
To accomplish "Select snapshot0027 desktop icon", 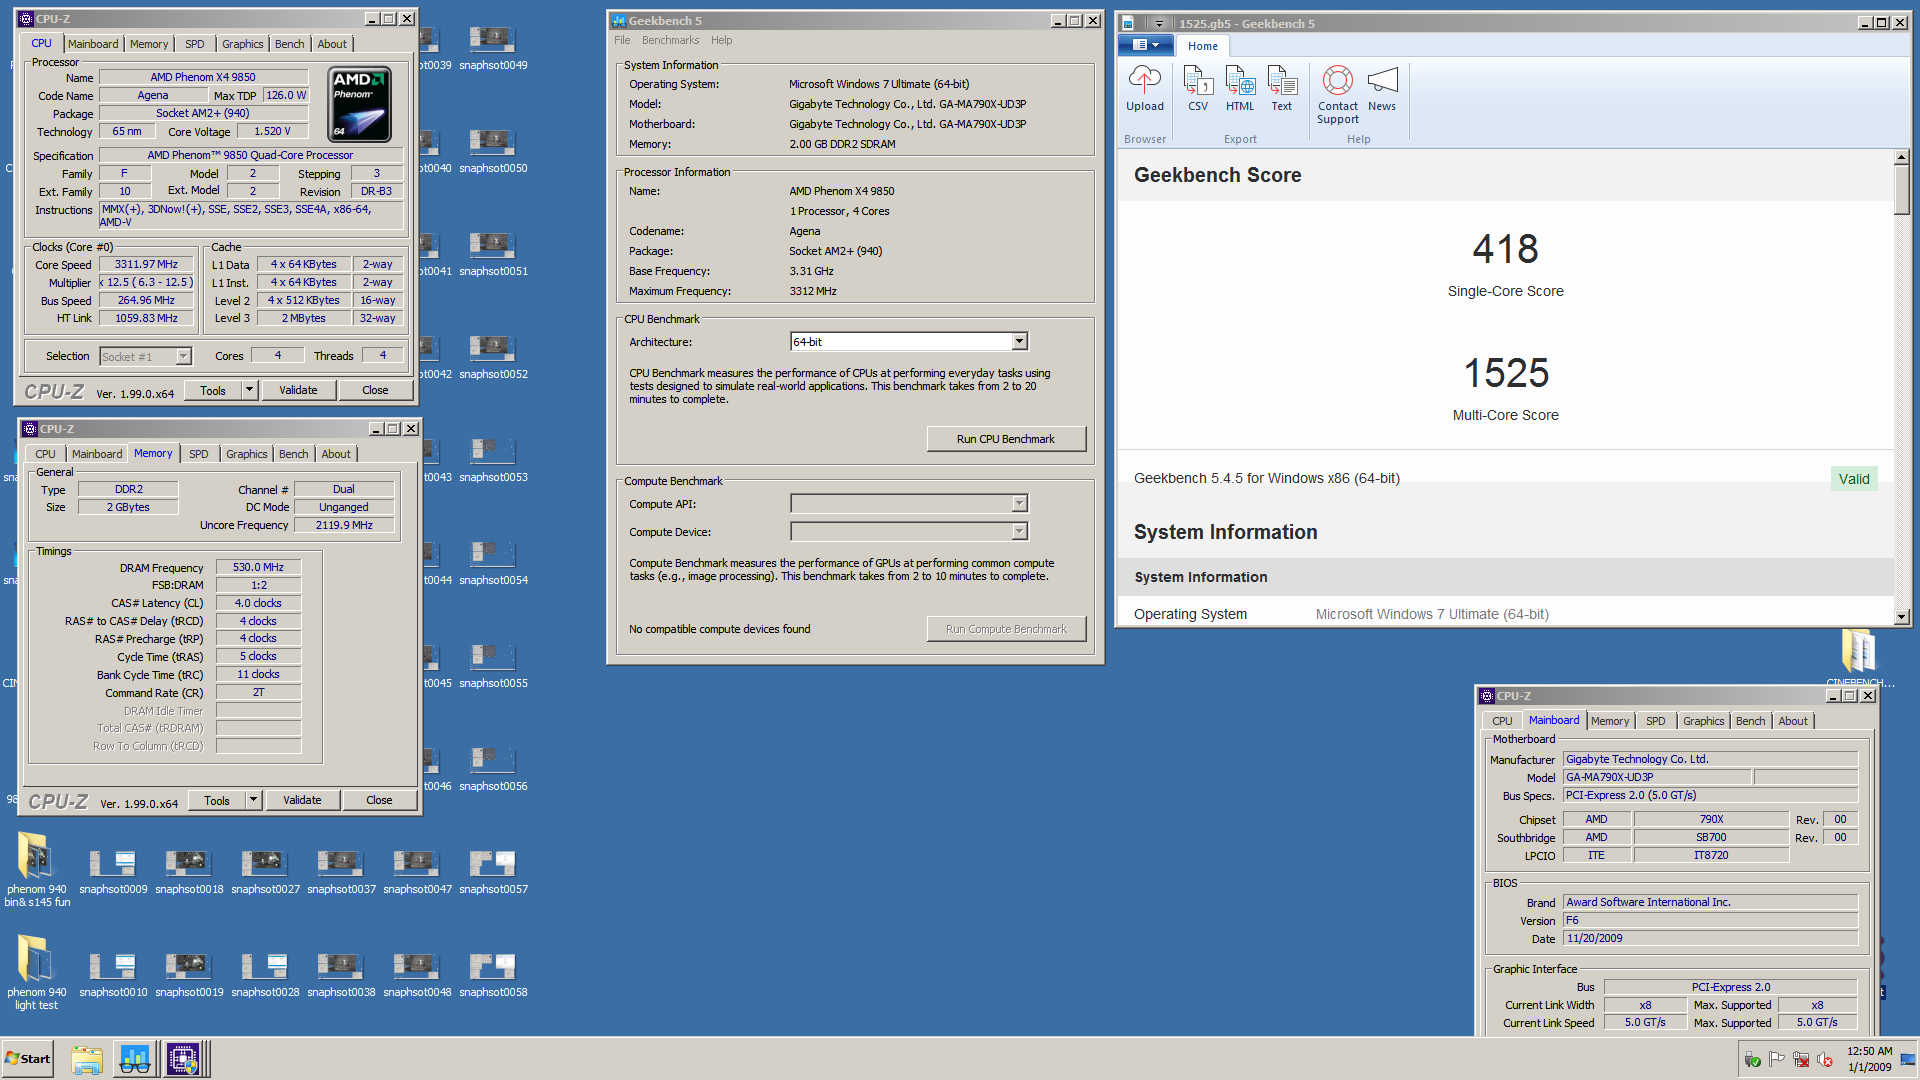I will [265, 872].
